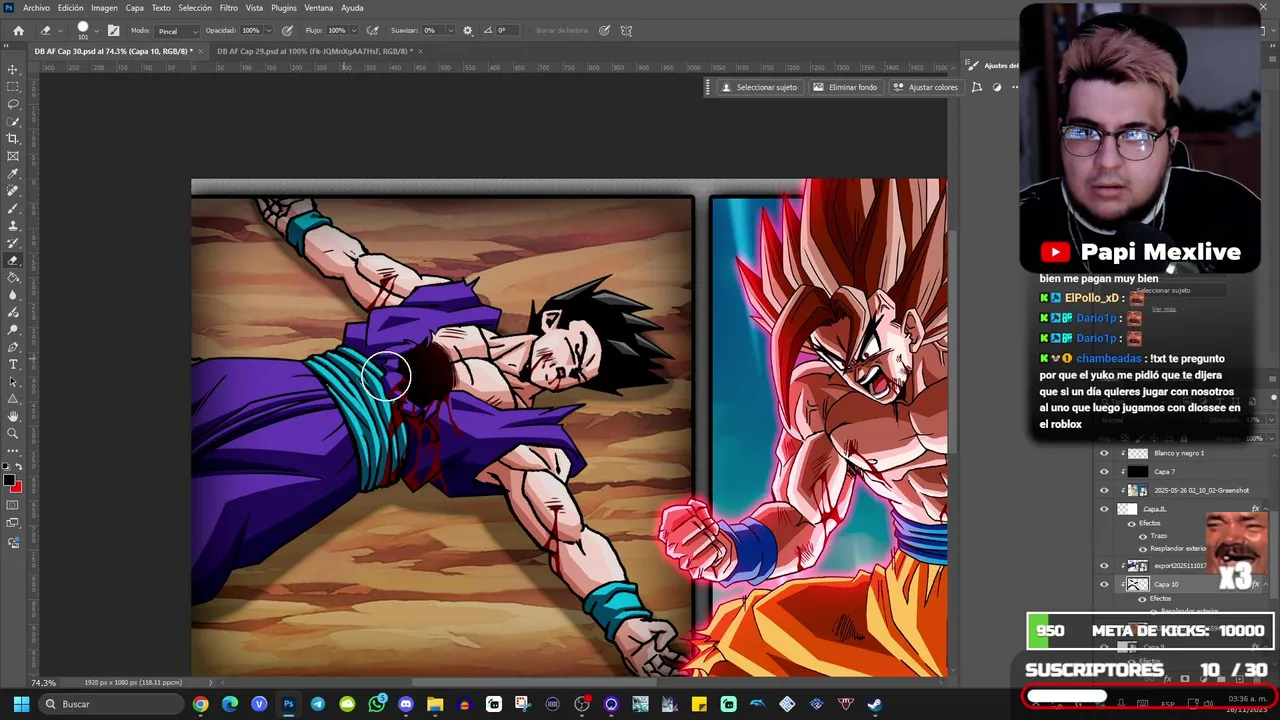Select the Rectangular Marquee tool
The width and height of the screenshot is (1280, 720).
(13, 87)
